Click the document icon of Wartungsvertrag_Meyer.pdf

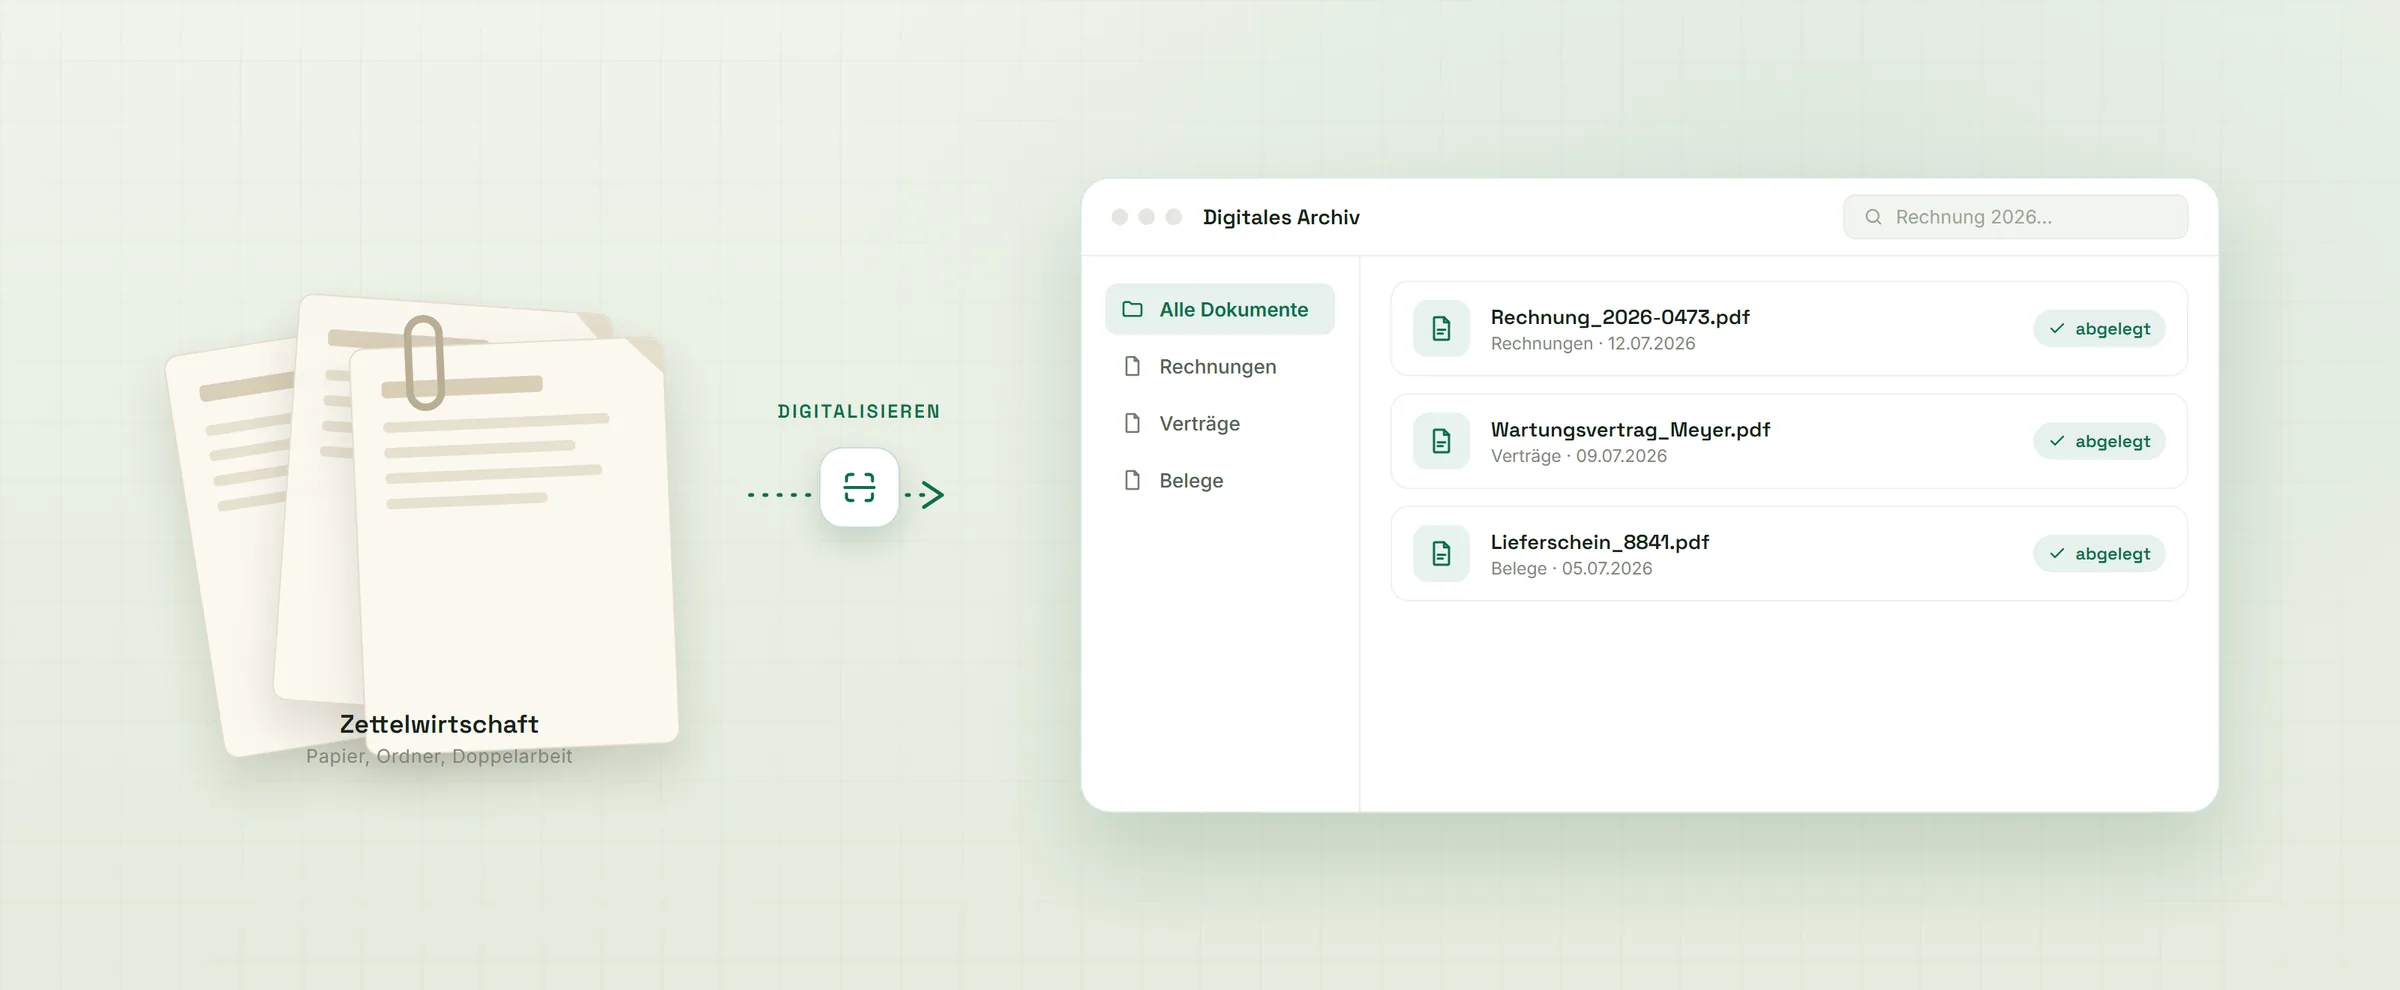[1441, 441]
